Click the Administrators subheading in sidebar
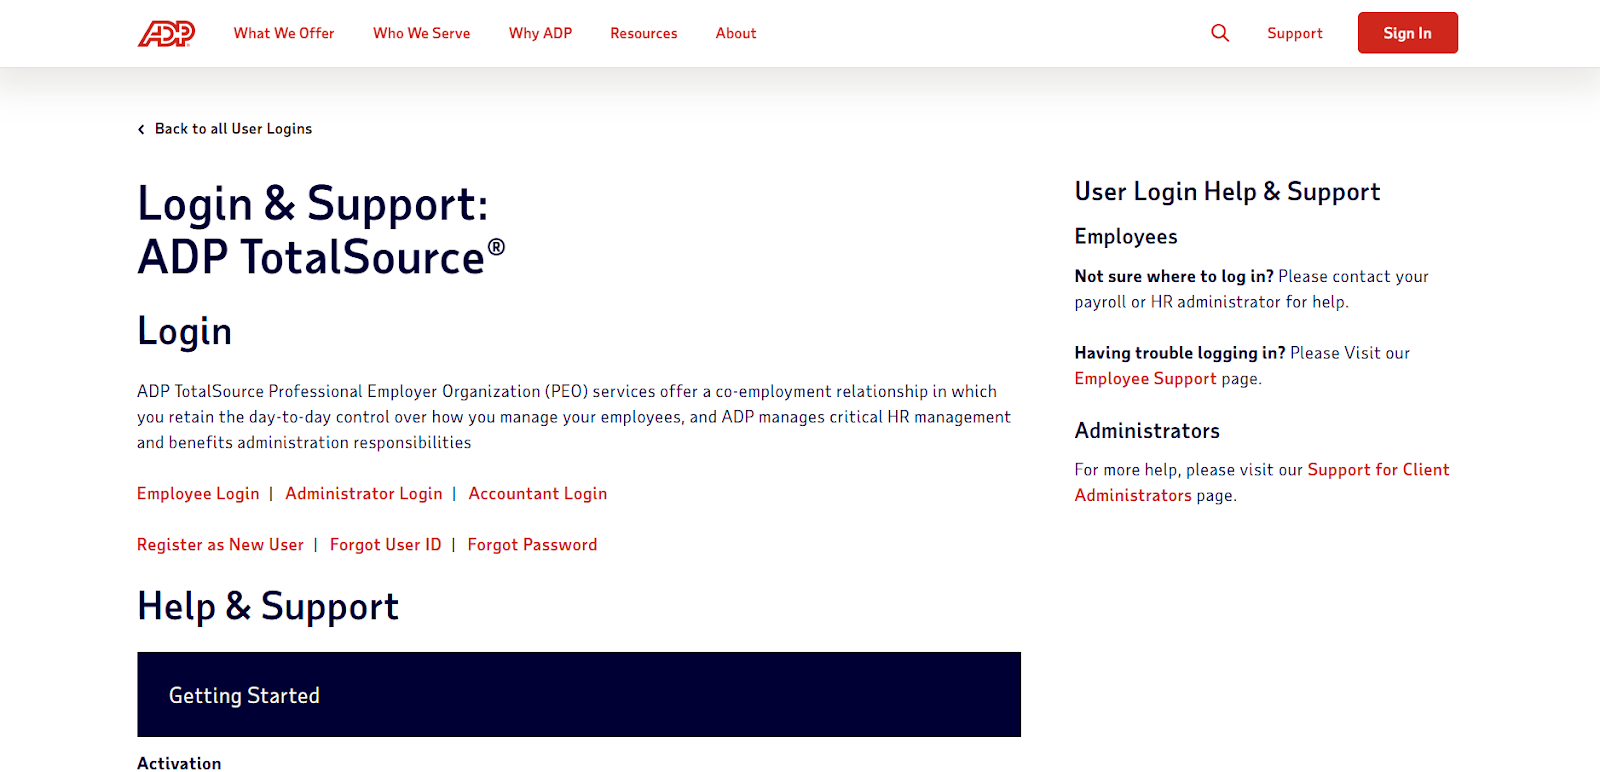The image size is (1600, 772). (1147, 431)
